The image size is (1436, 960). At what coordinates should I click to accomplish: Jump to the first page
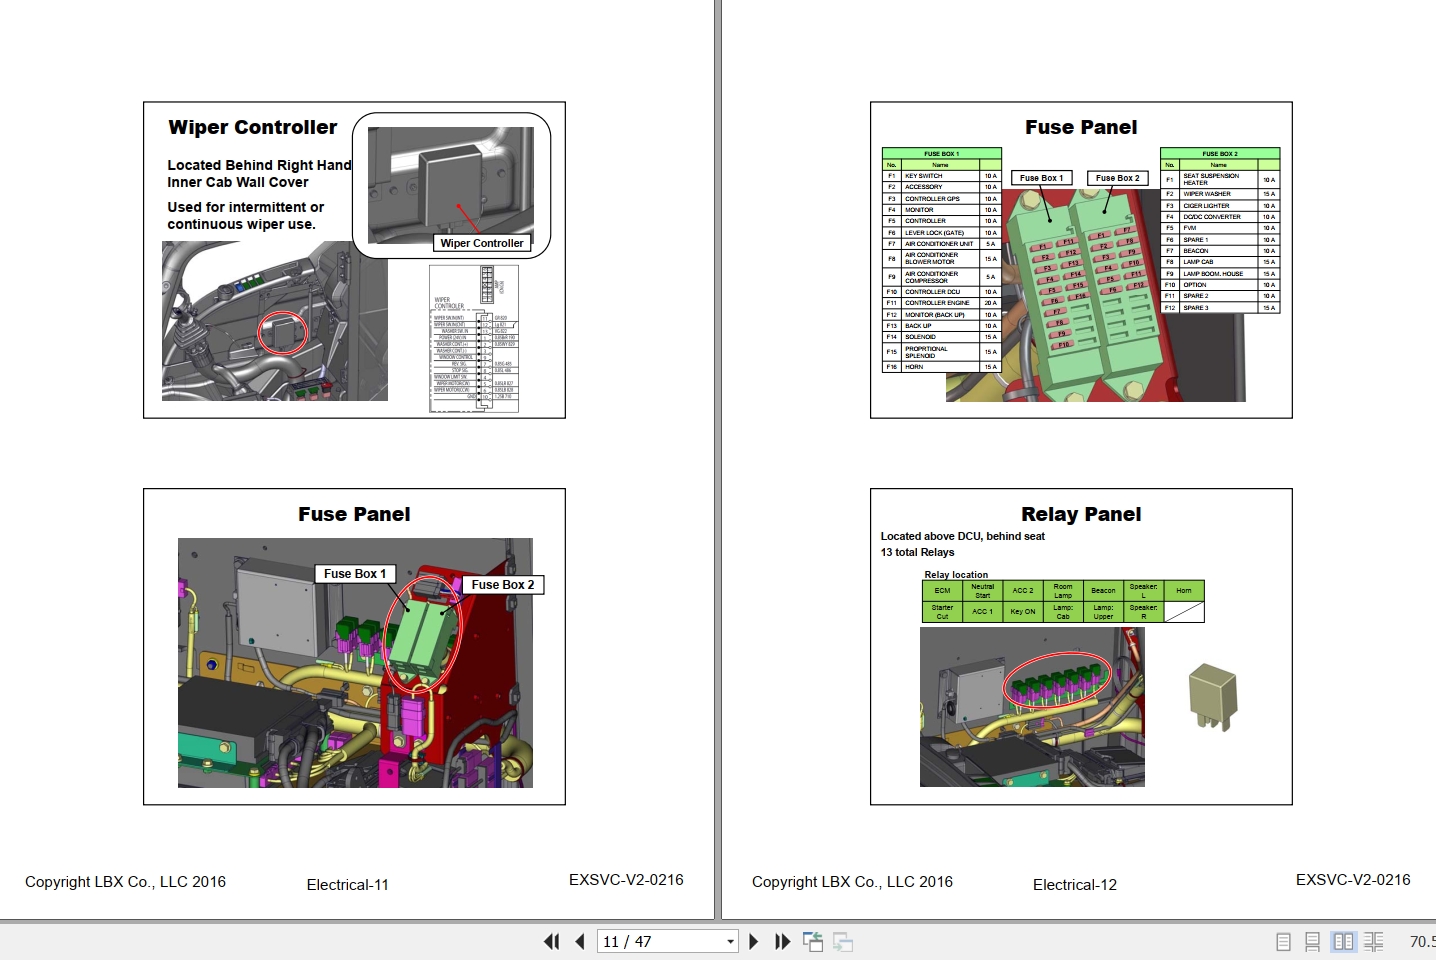click(x=551, y=941)
